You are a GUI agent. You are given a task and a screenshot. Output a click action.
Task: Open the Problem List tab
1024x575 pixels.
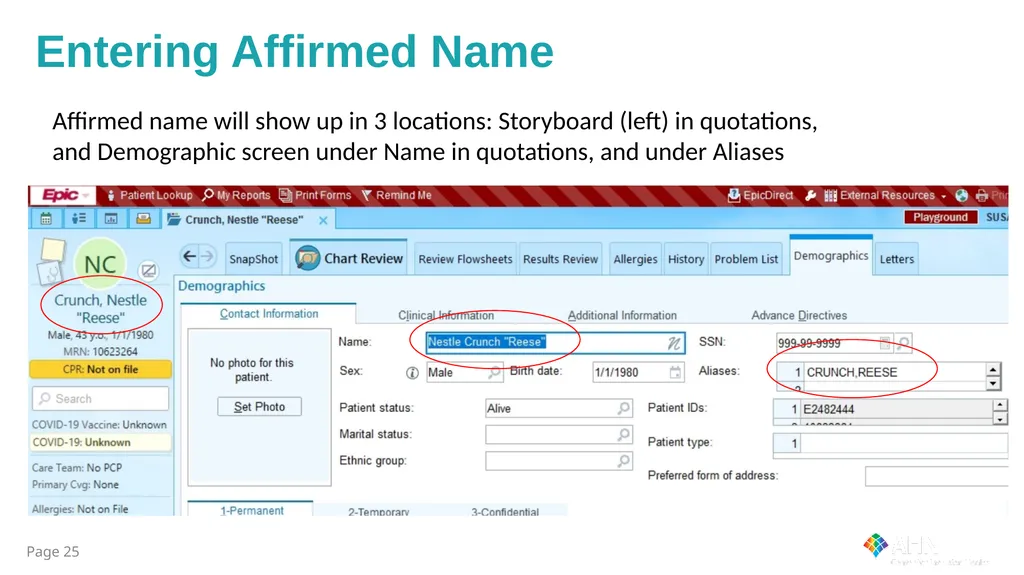point(746,259)
